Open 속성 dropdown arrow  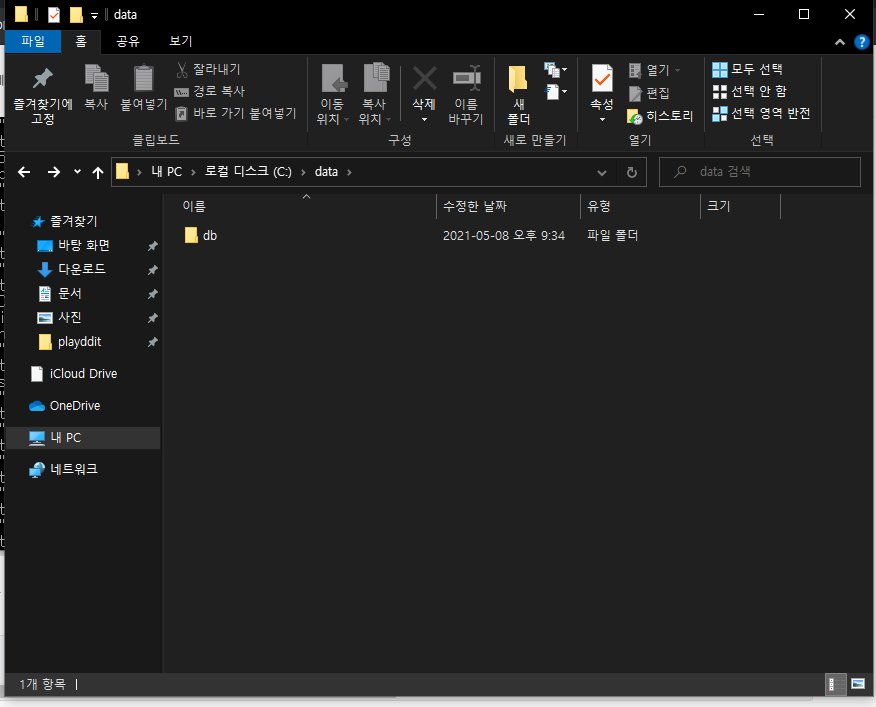pos(602,119)
